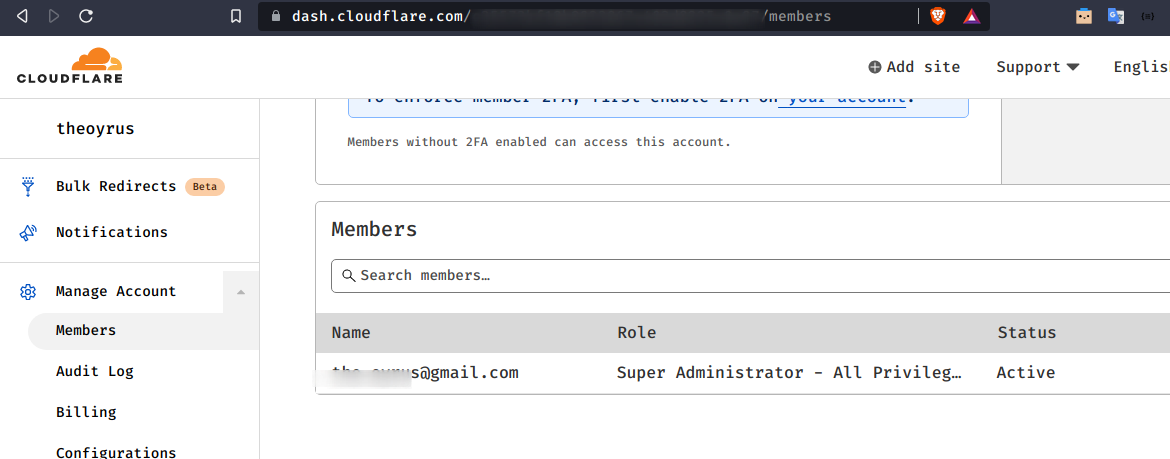Open Billing in sidebar
1170x459 pixels.
(x=86, y=412)
